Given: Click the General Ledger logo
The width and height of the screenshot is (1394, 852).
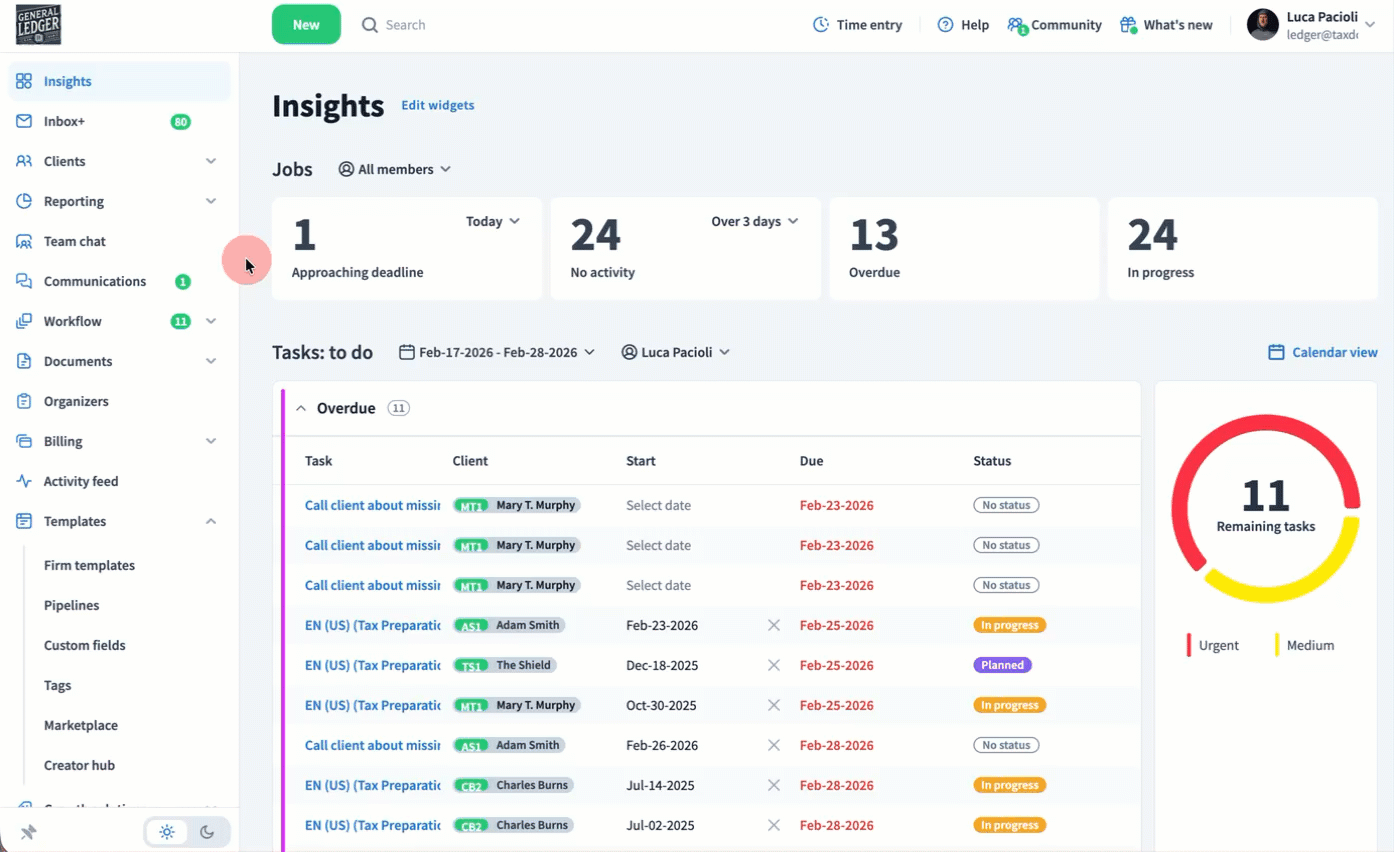Looking at the screenshot, I should 39,25.
